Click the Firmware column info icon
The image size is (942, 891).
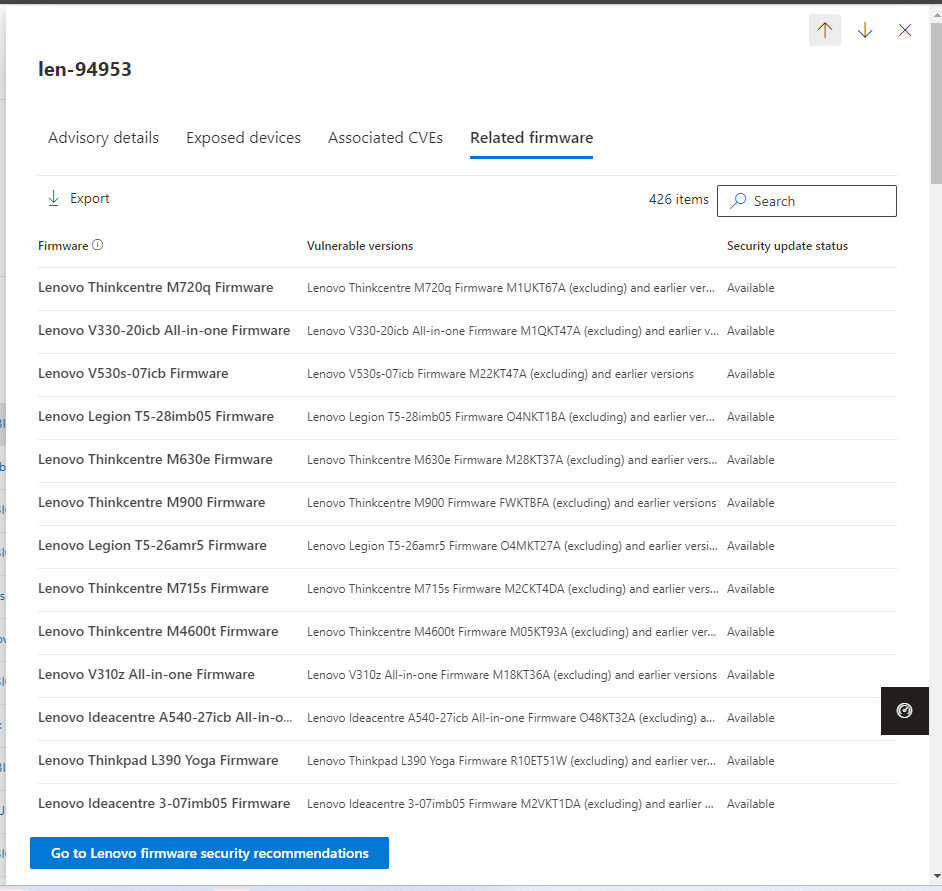[97, 245]
